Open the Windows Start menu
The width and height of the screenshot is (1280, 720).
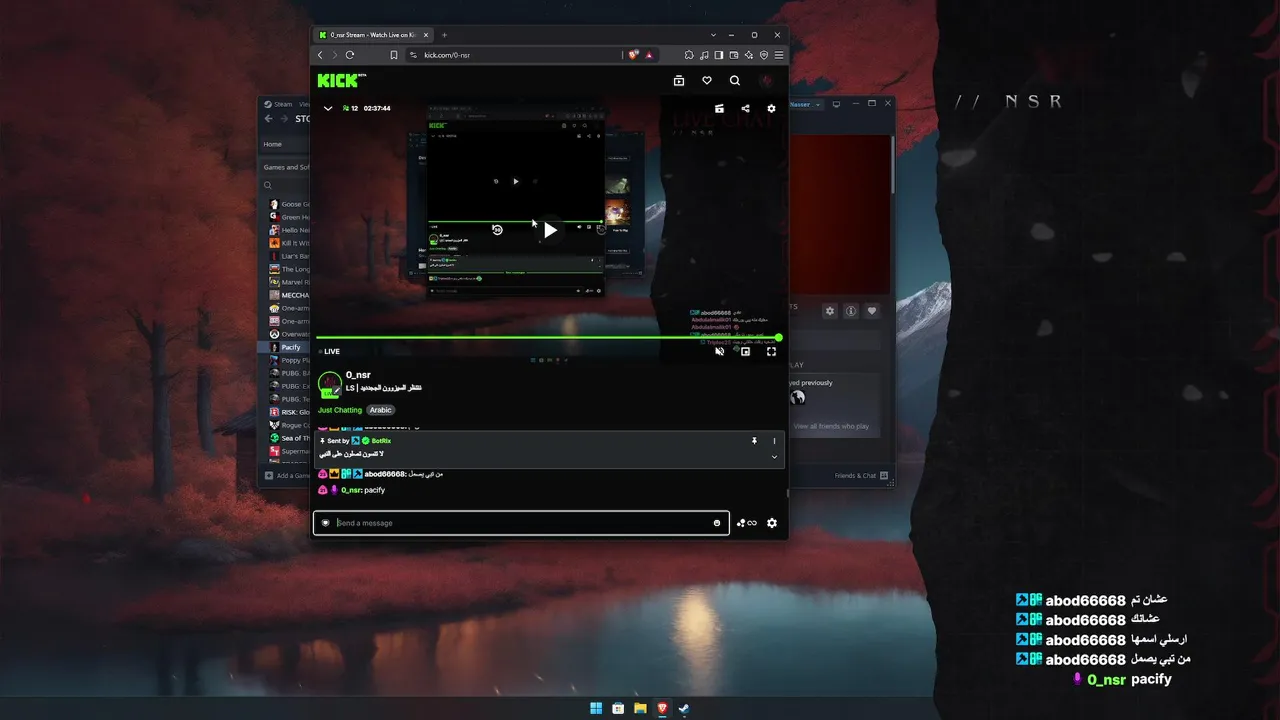pyautogui.click(x=596, y=708)
